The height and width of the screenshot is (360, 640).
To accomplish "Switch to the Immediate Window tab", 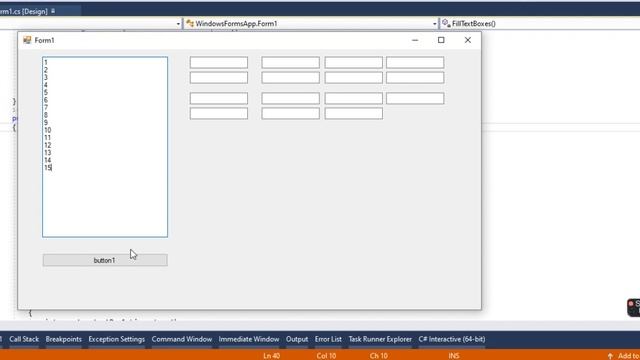I will click(249, 339).
